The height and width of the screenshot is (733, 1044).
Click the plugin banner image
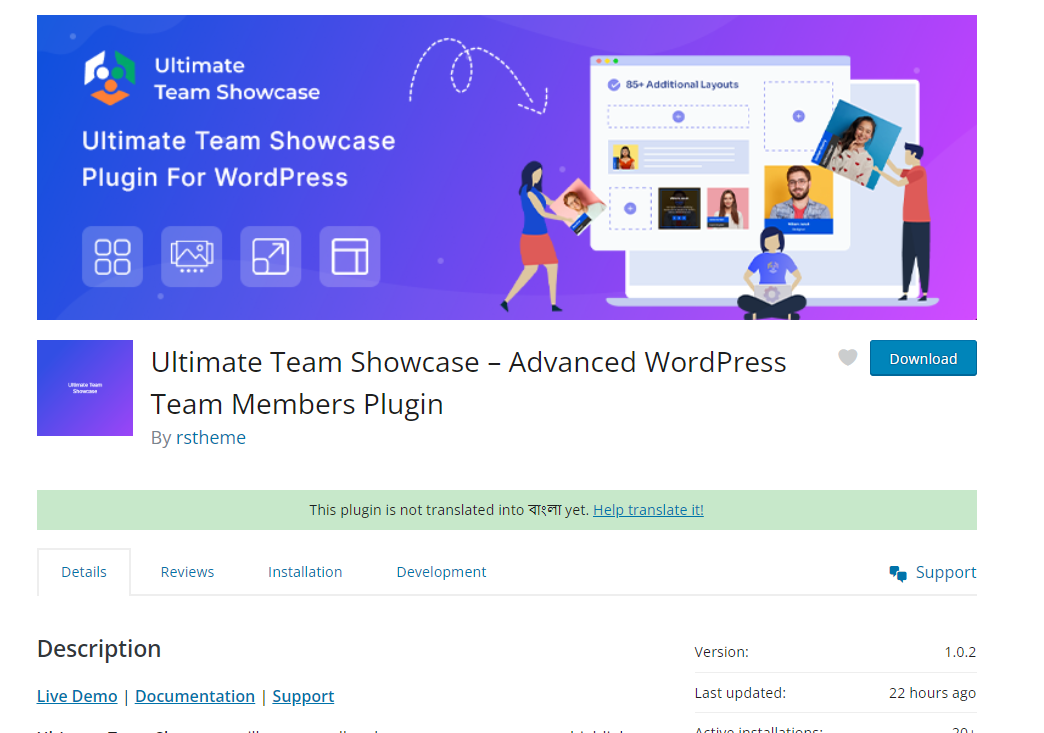point(507,167)
